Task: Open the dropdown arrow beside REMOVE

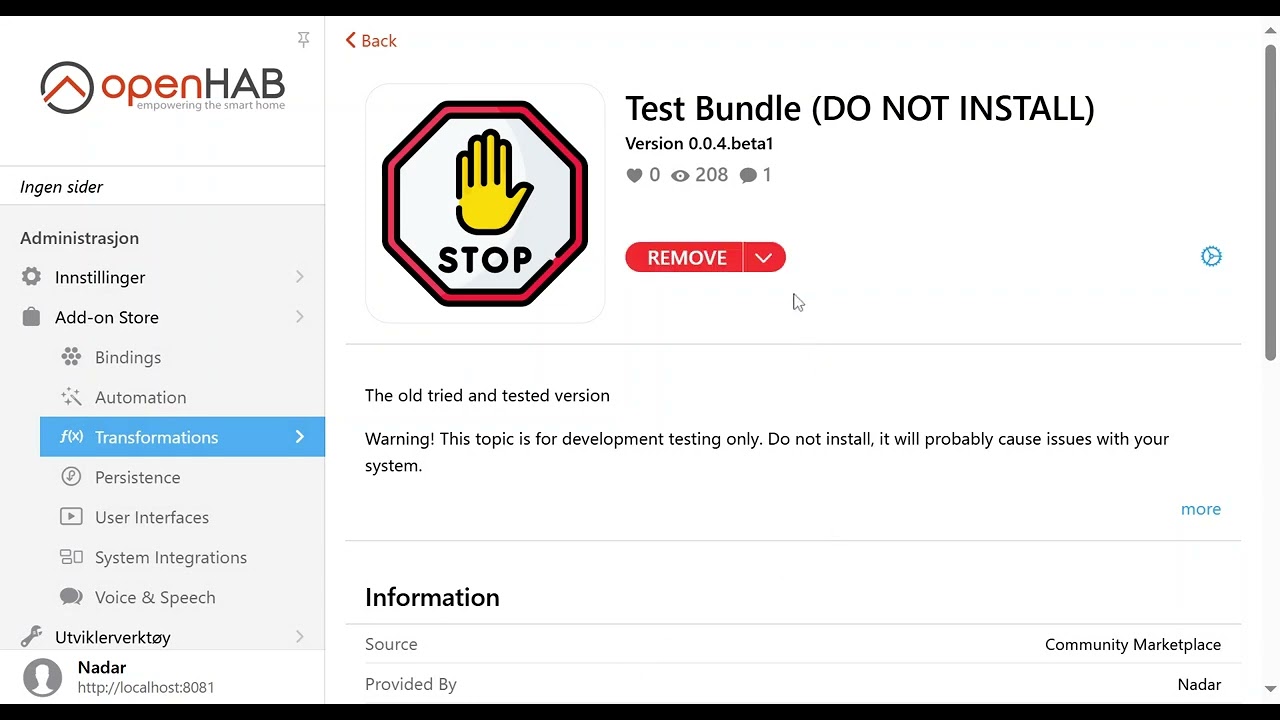Action: pyautogui.click(x=764, y=257)
